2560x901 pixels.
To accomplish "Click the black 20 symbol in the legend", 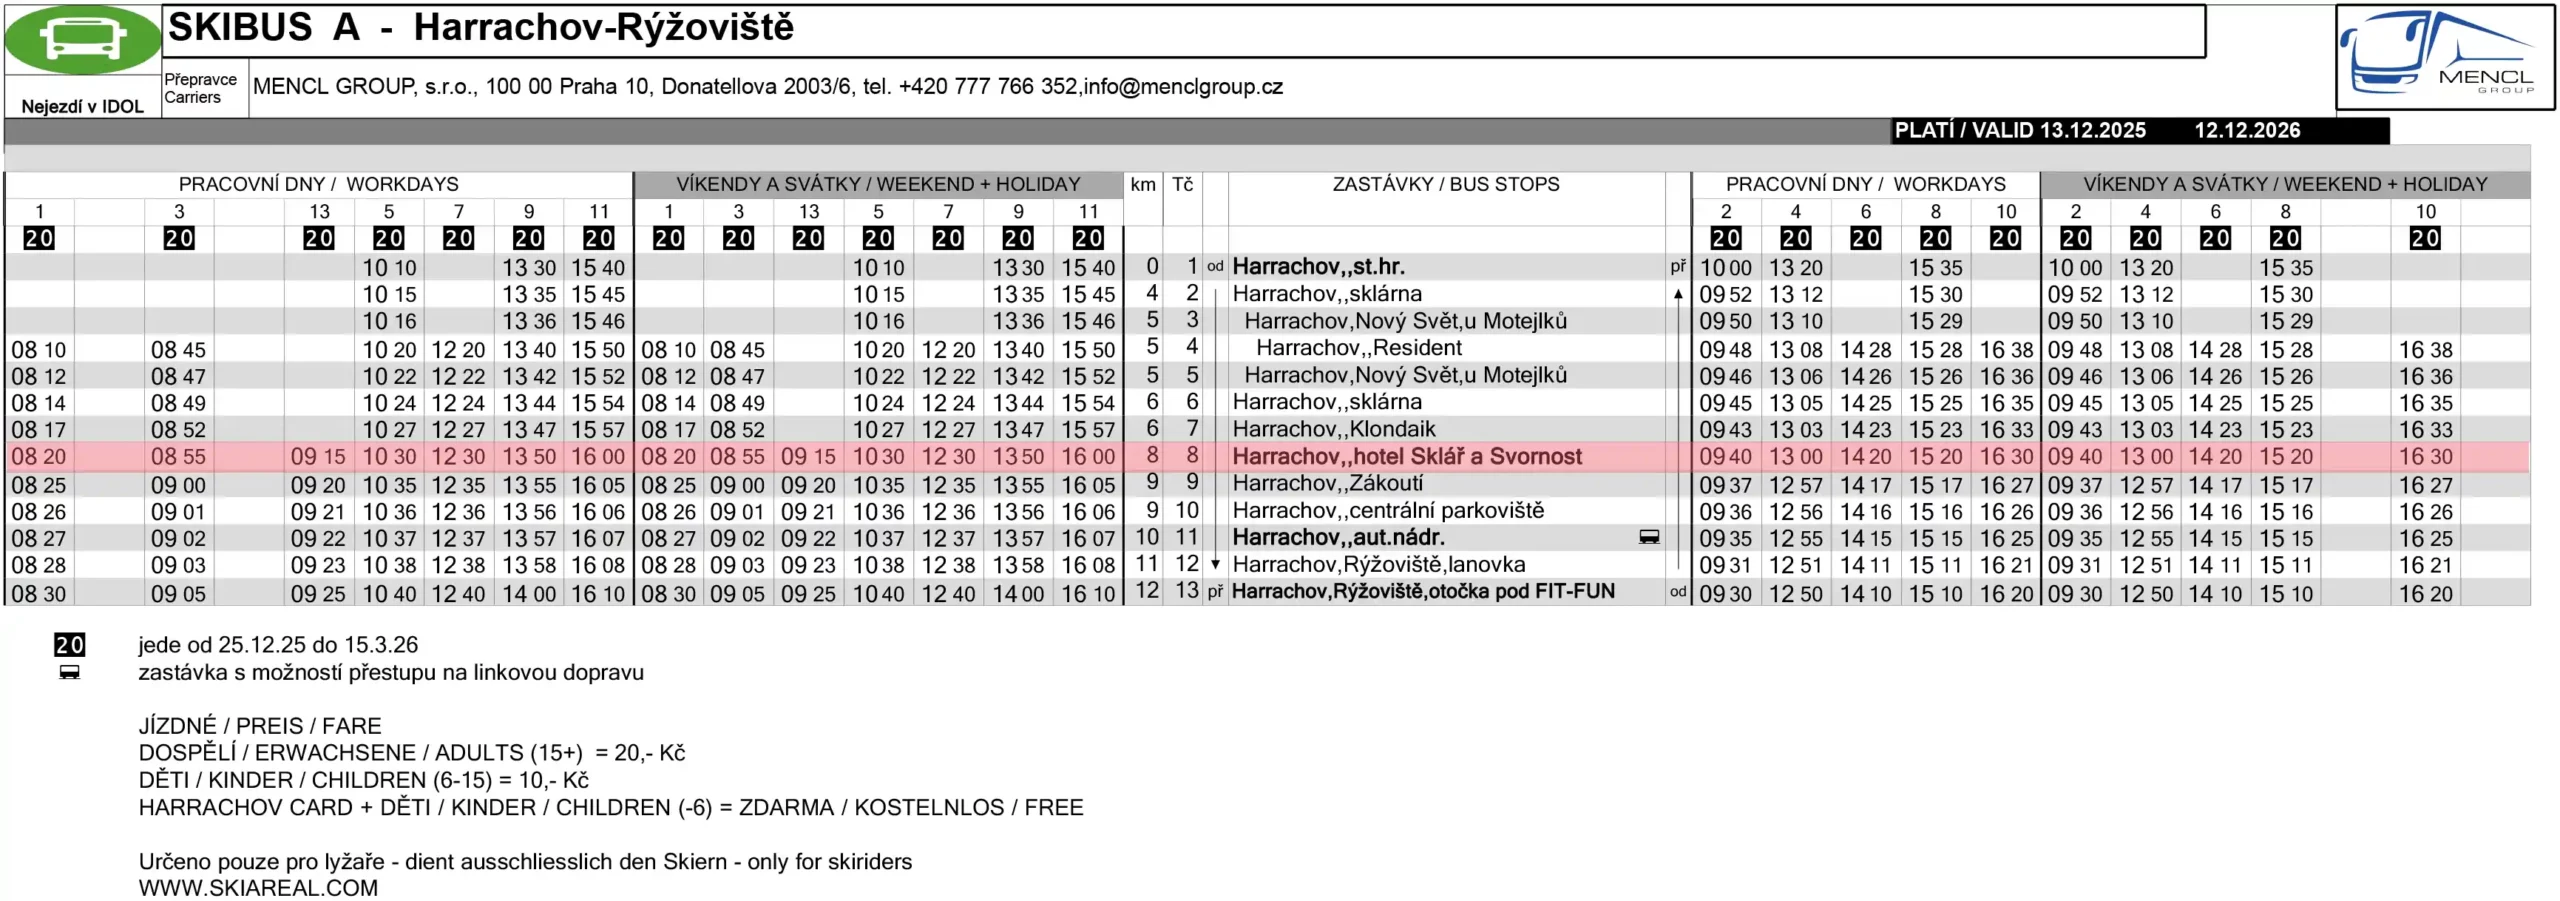I will pos(69,645).
